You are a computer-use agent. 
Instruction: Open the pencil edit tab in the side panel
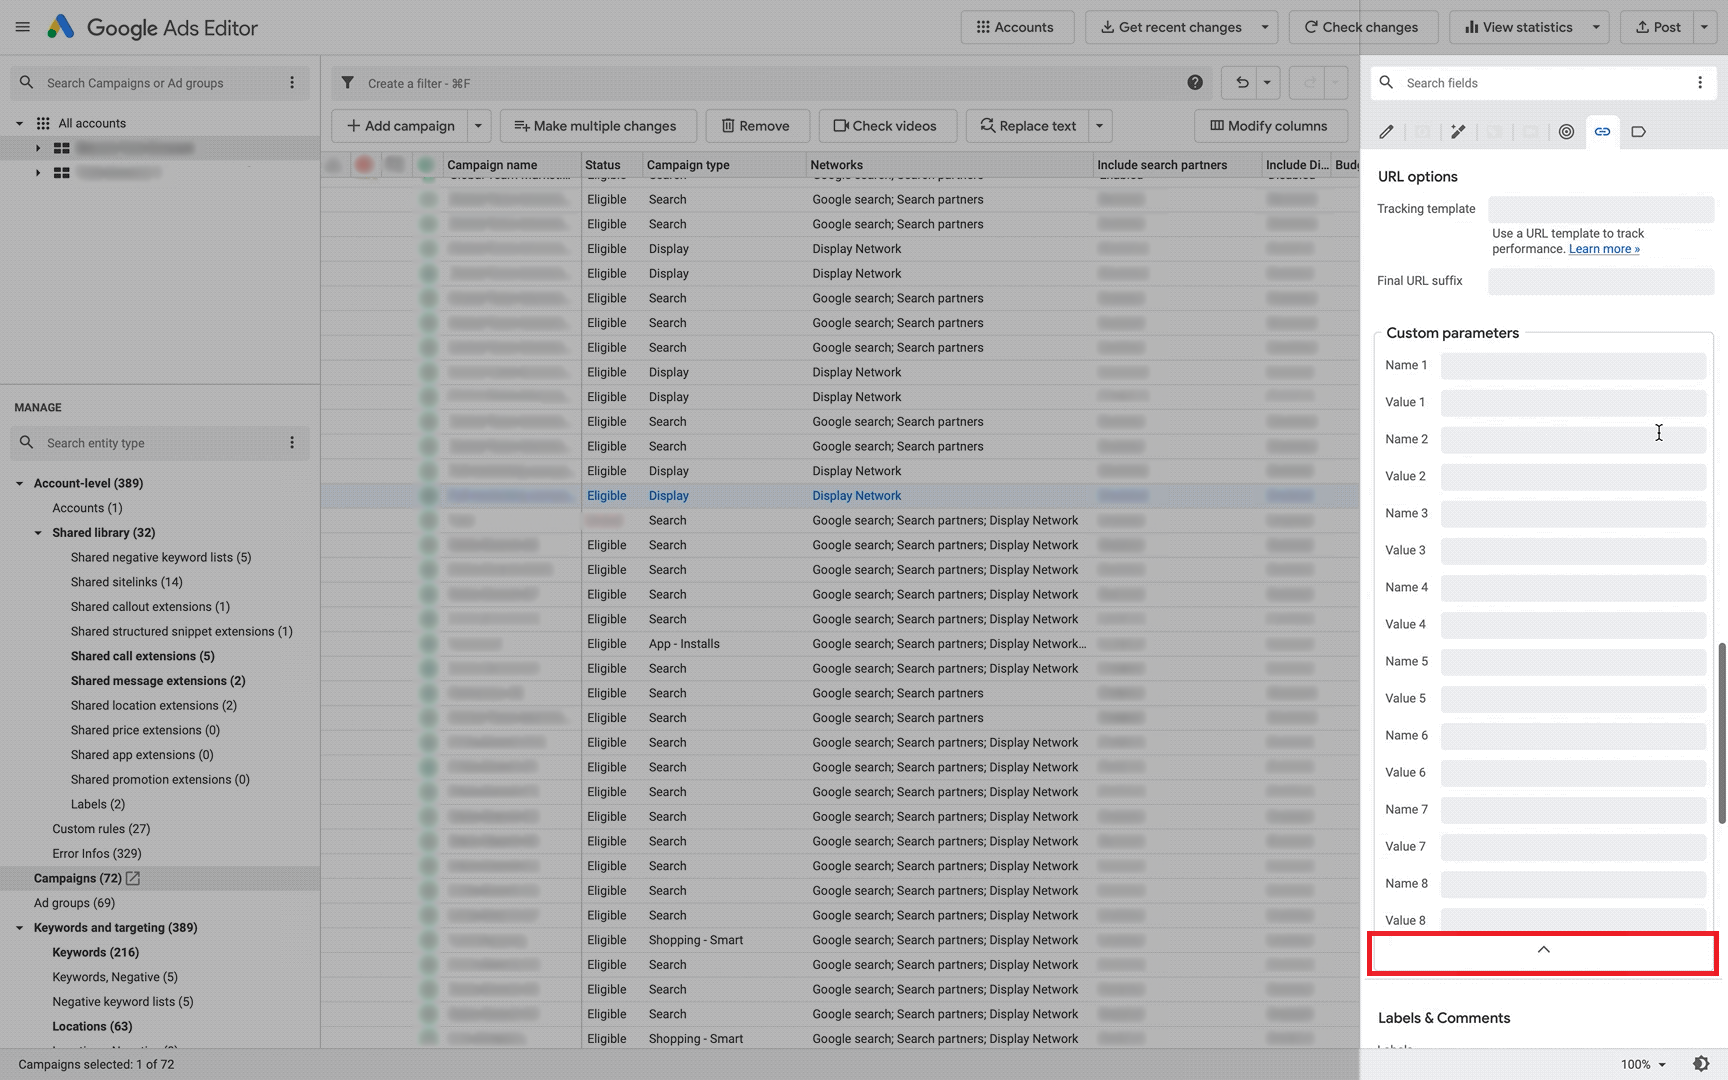tap(1386, 131)
